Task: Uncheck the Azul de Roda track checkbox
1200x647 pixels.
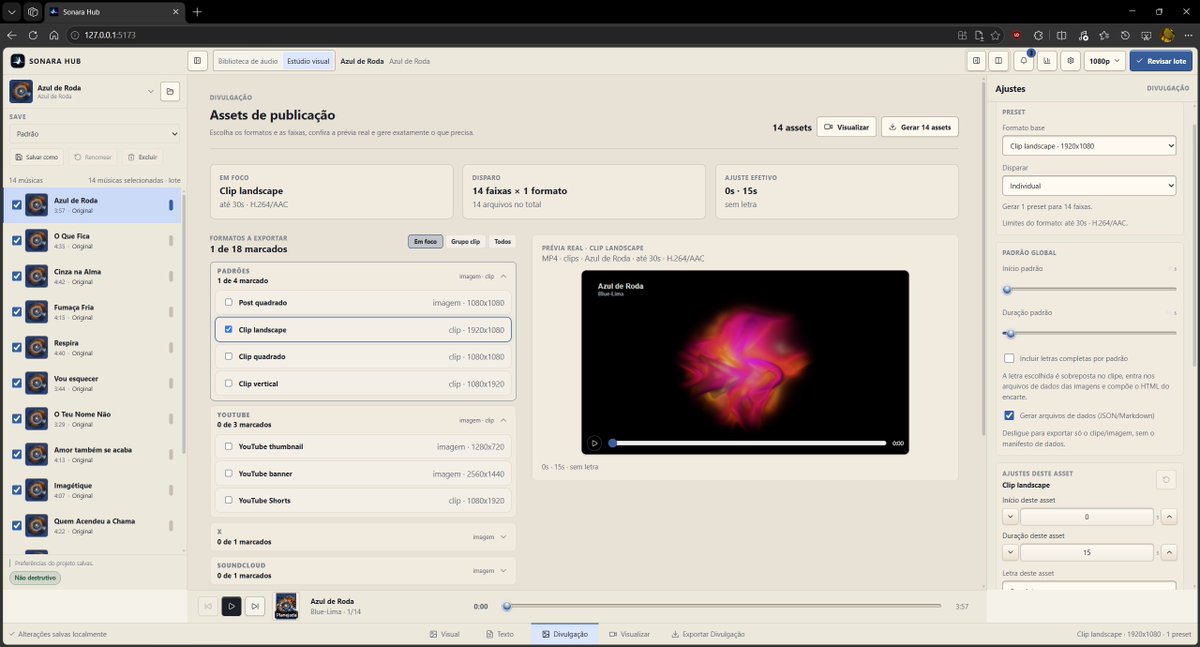Action: pos(16,205)
